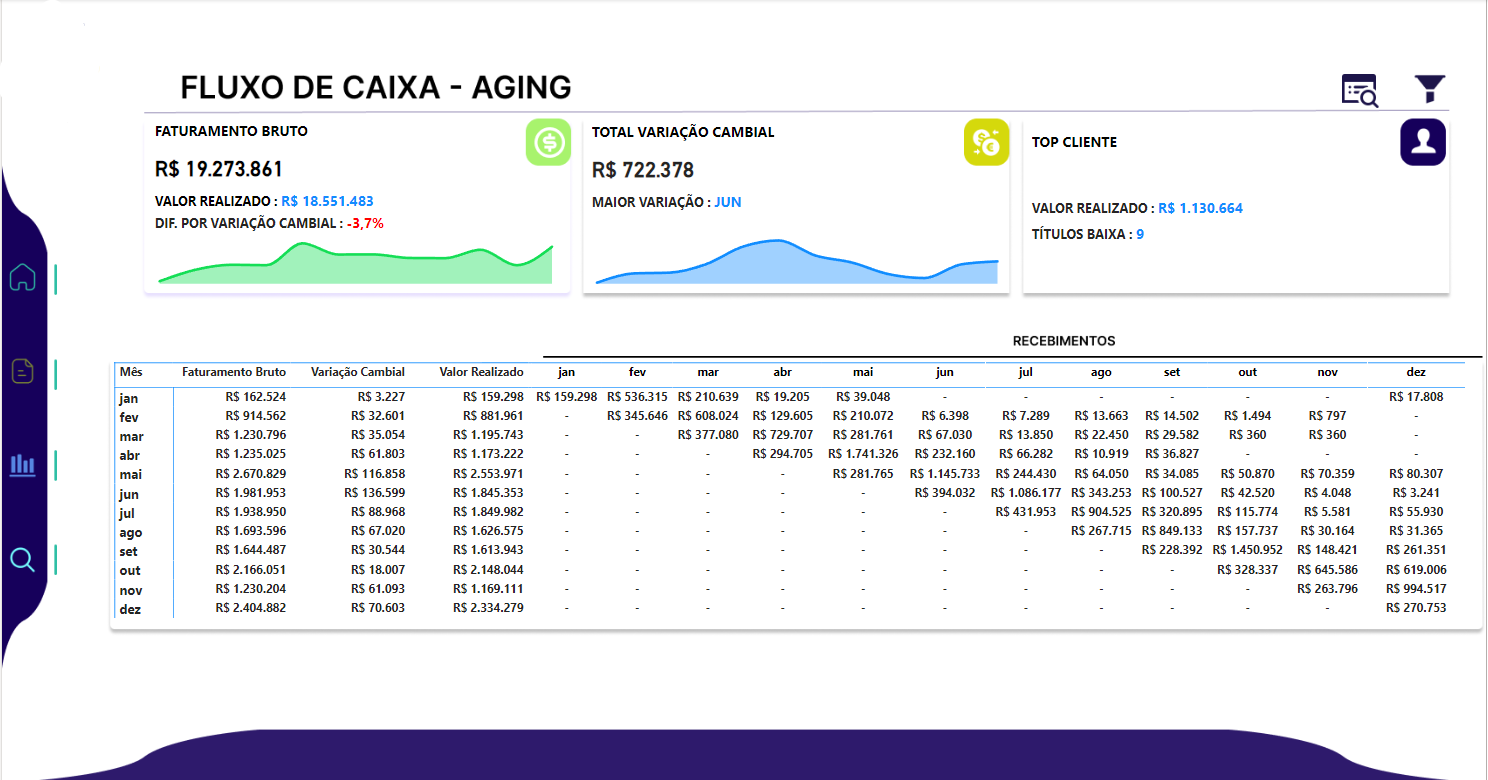Select the RECEBIMENTOS header label
1488x780 pixels.
pyautogui.click(x=1064, y=341)
